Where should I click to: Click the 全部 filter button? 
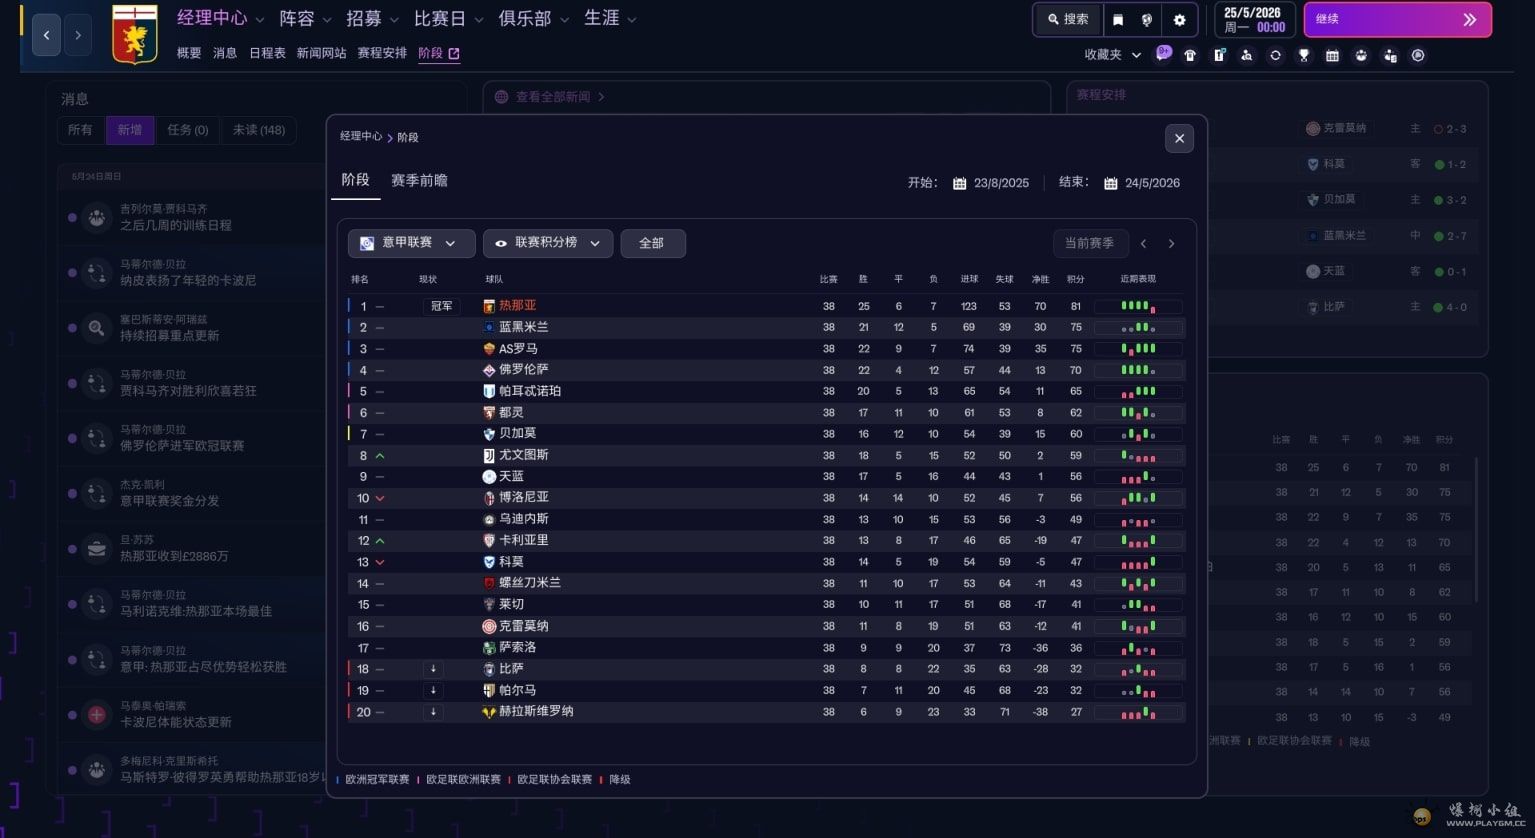pyautogui.click(x=652, y=243)
